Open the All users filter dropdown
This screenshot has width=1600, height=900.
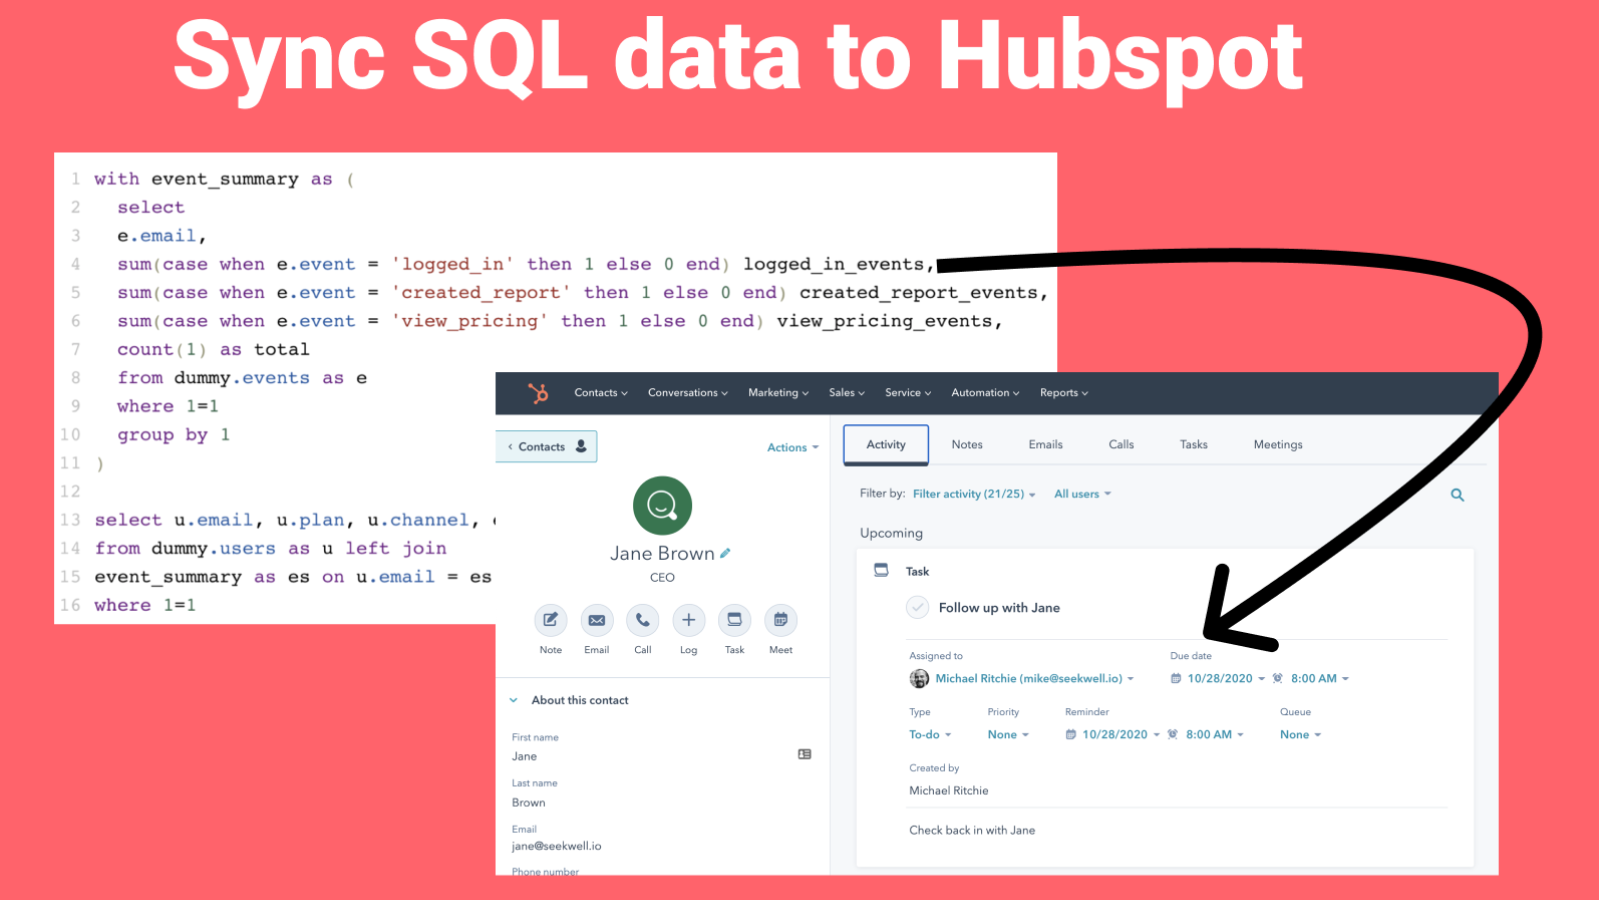pos(1083,494)
